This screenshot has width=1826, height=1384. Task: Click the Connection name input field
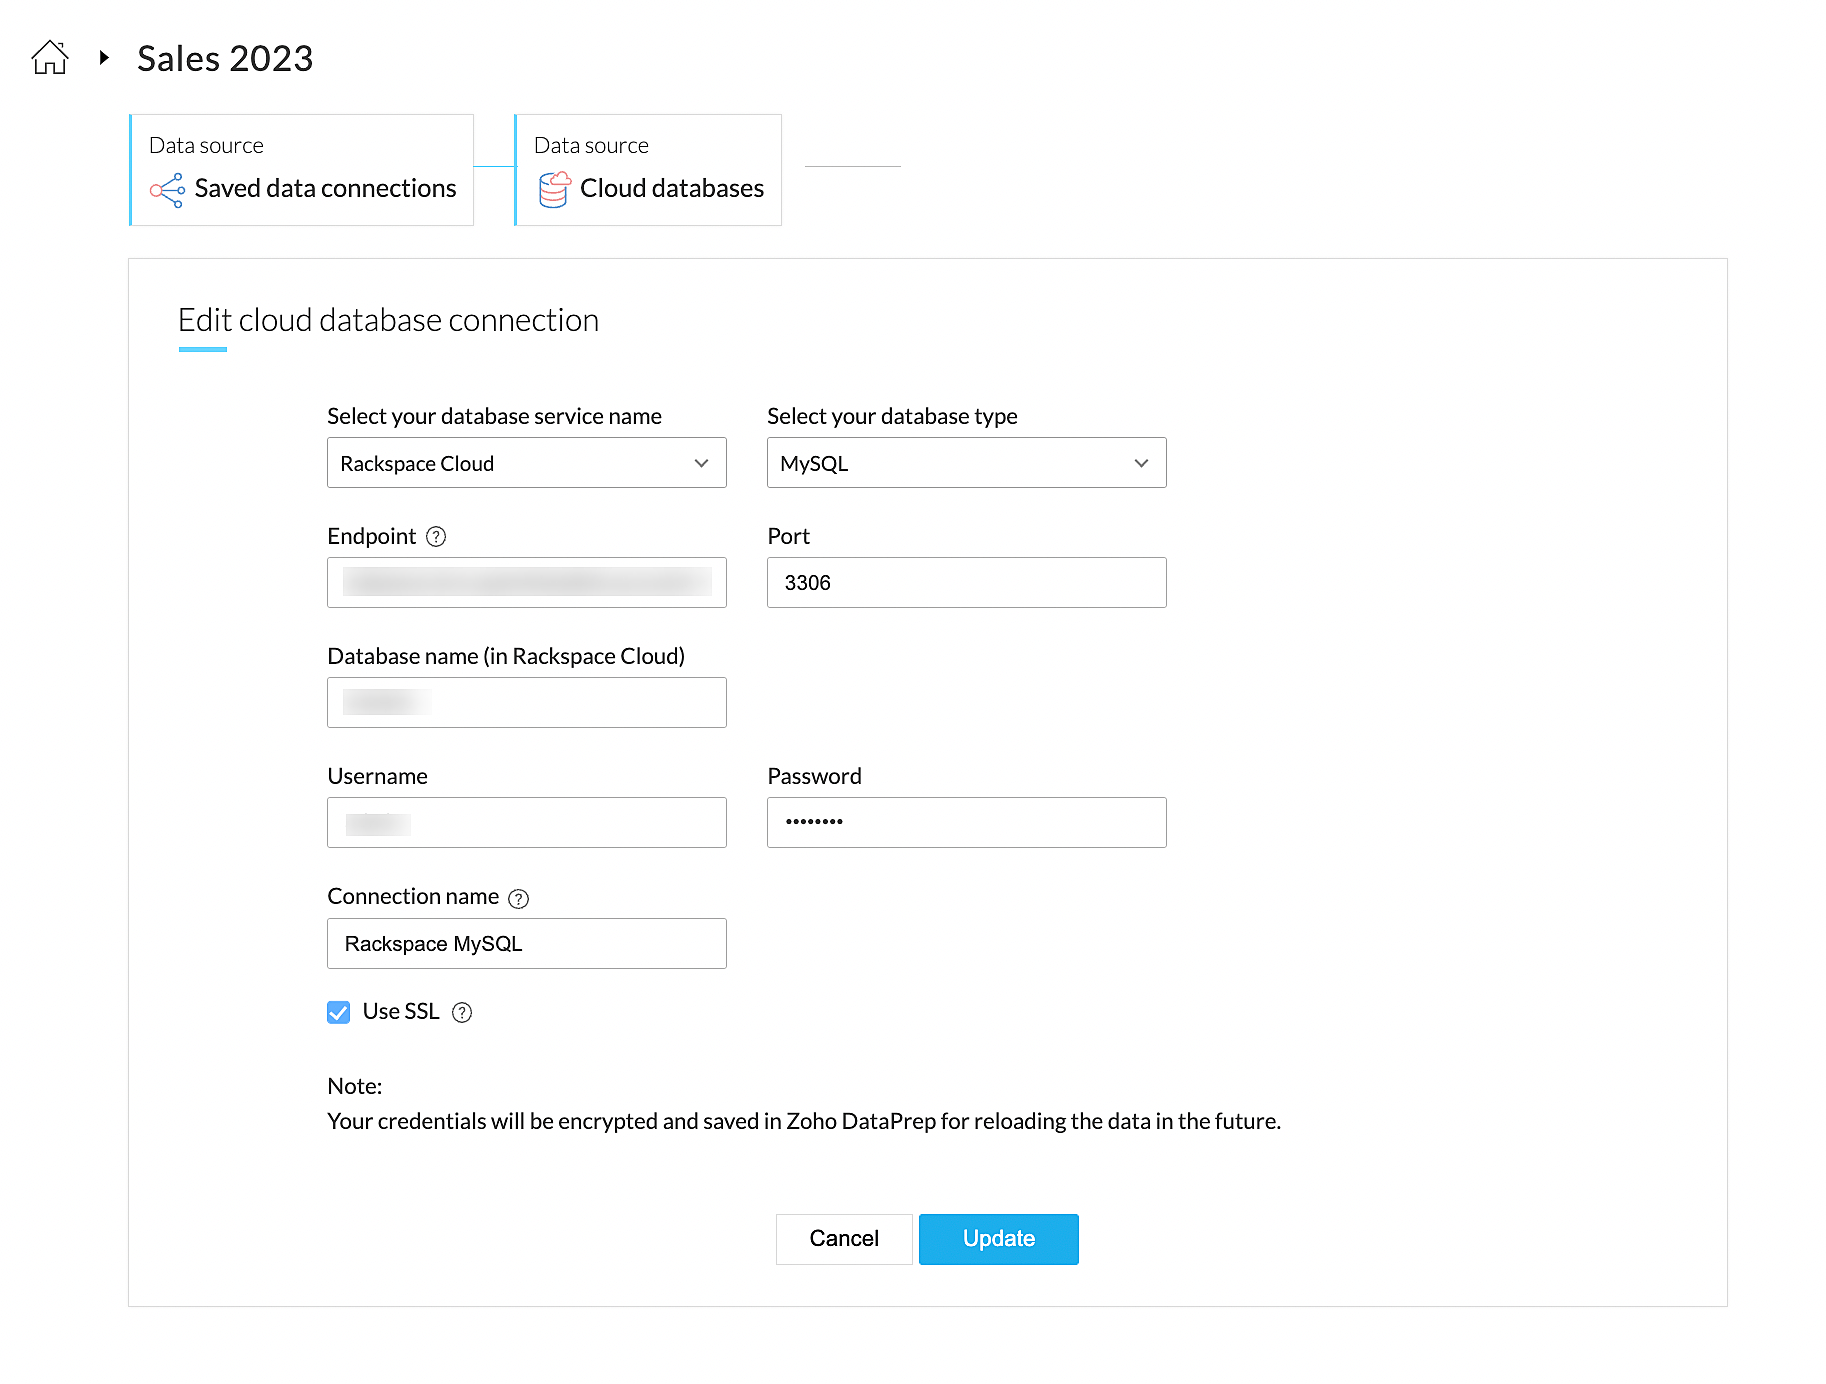[526, 944]
